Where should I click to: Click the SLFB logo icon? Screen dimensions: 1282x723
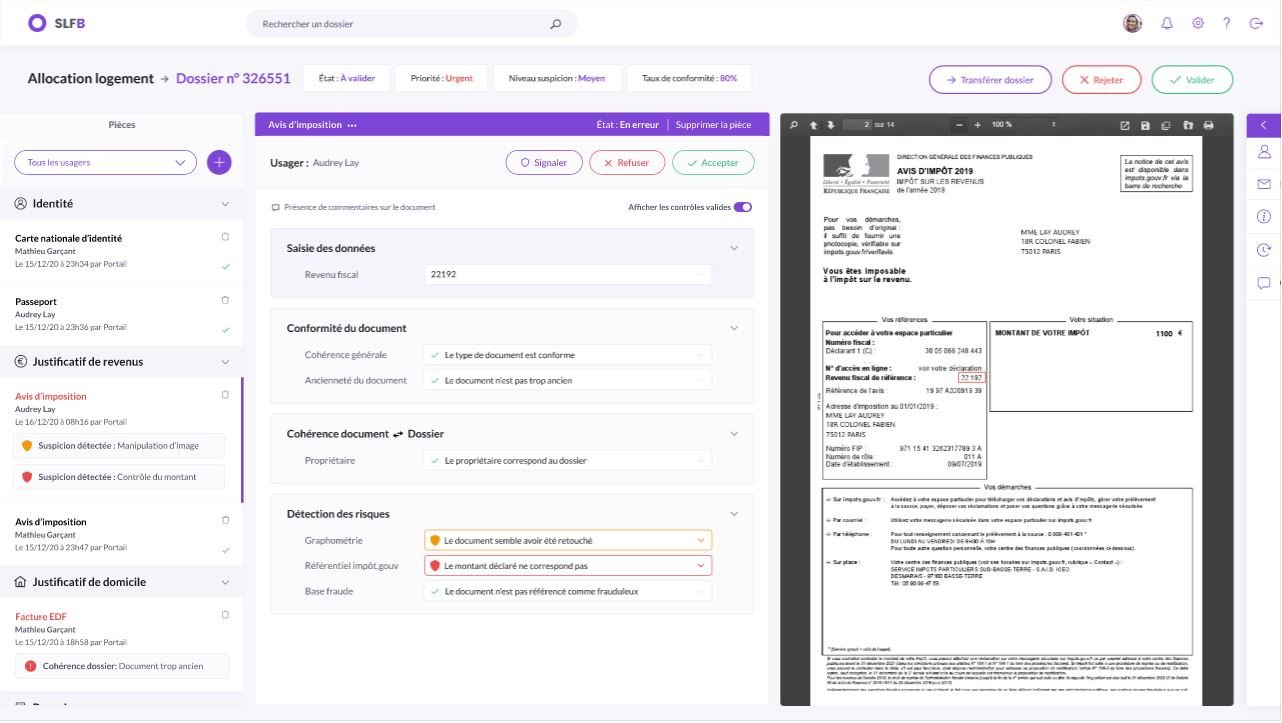(37, 23)
